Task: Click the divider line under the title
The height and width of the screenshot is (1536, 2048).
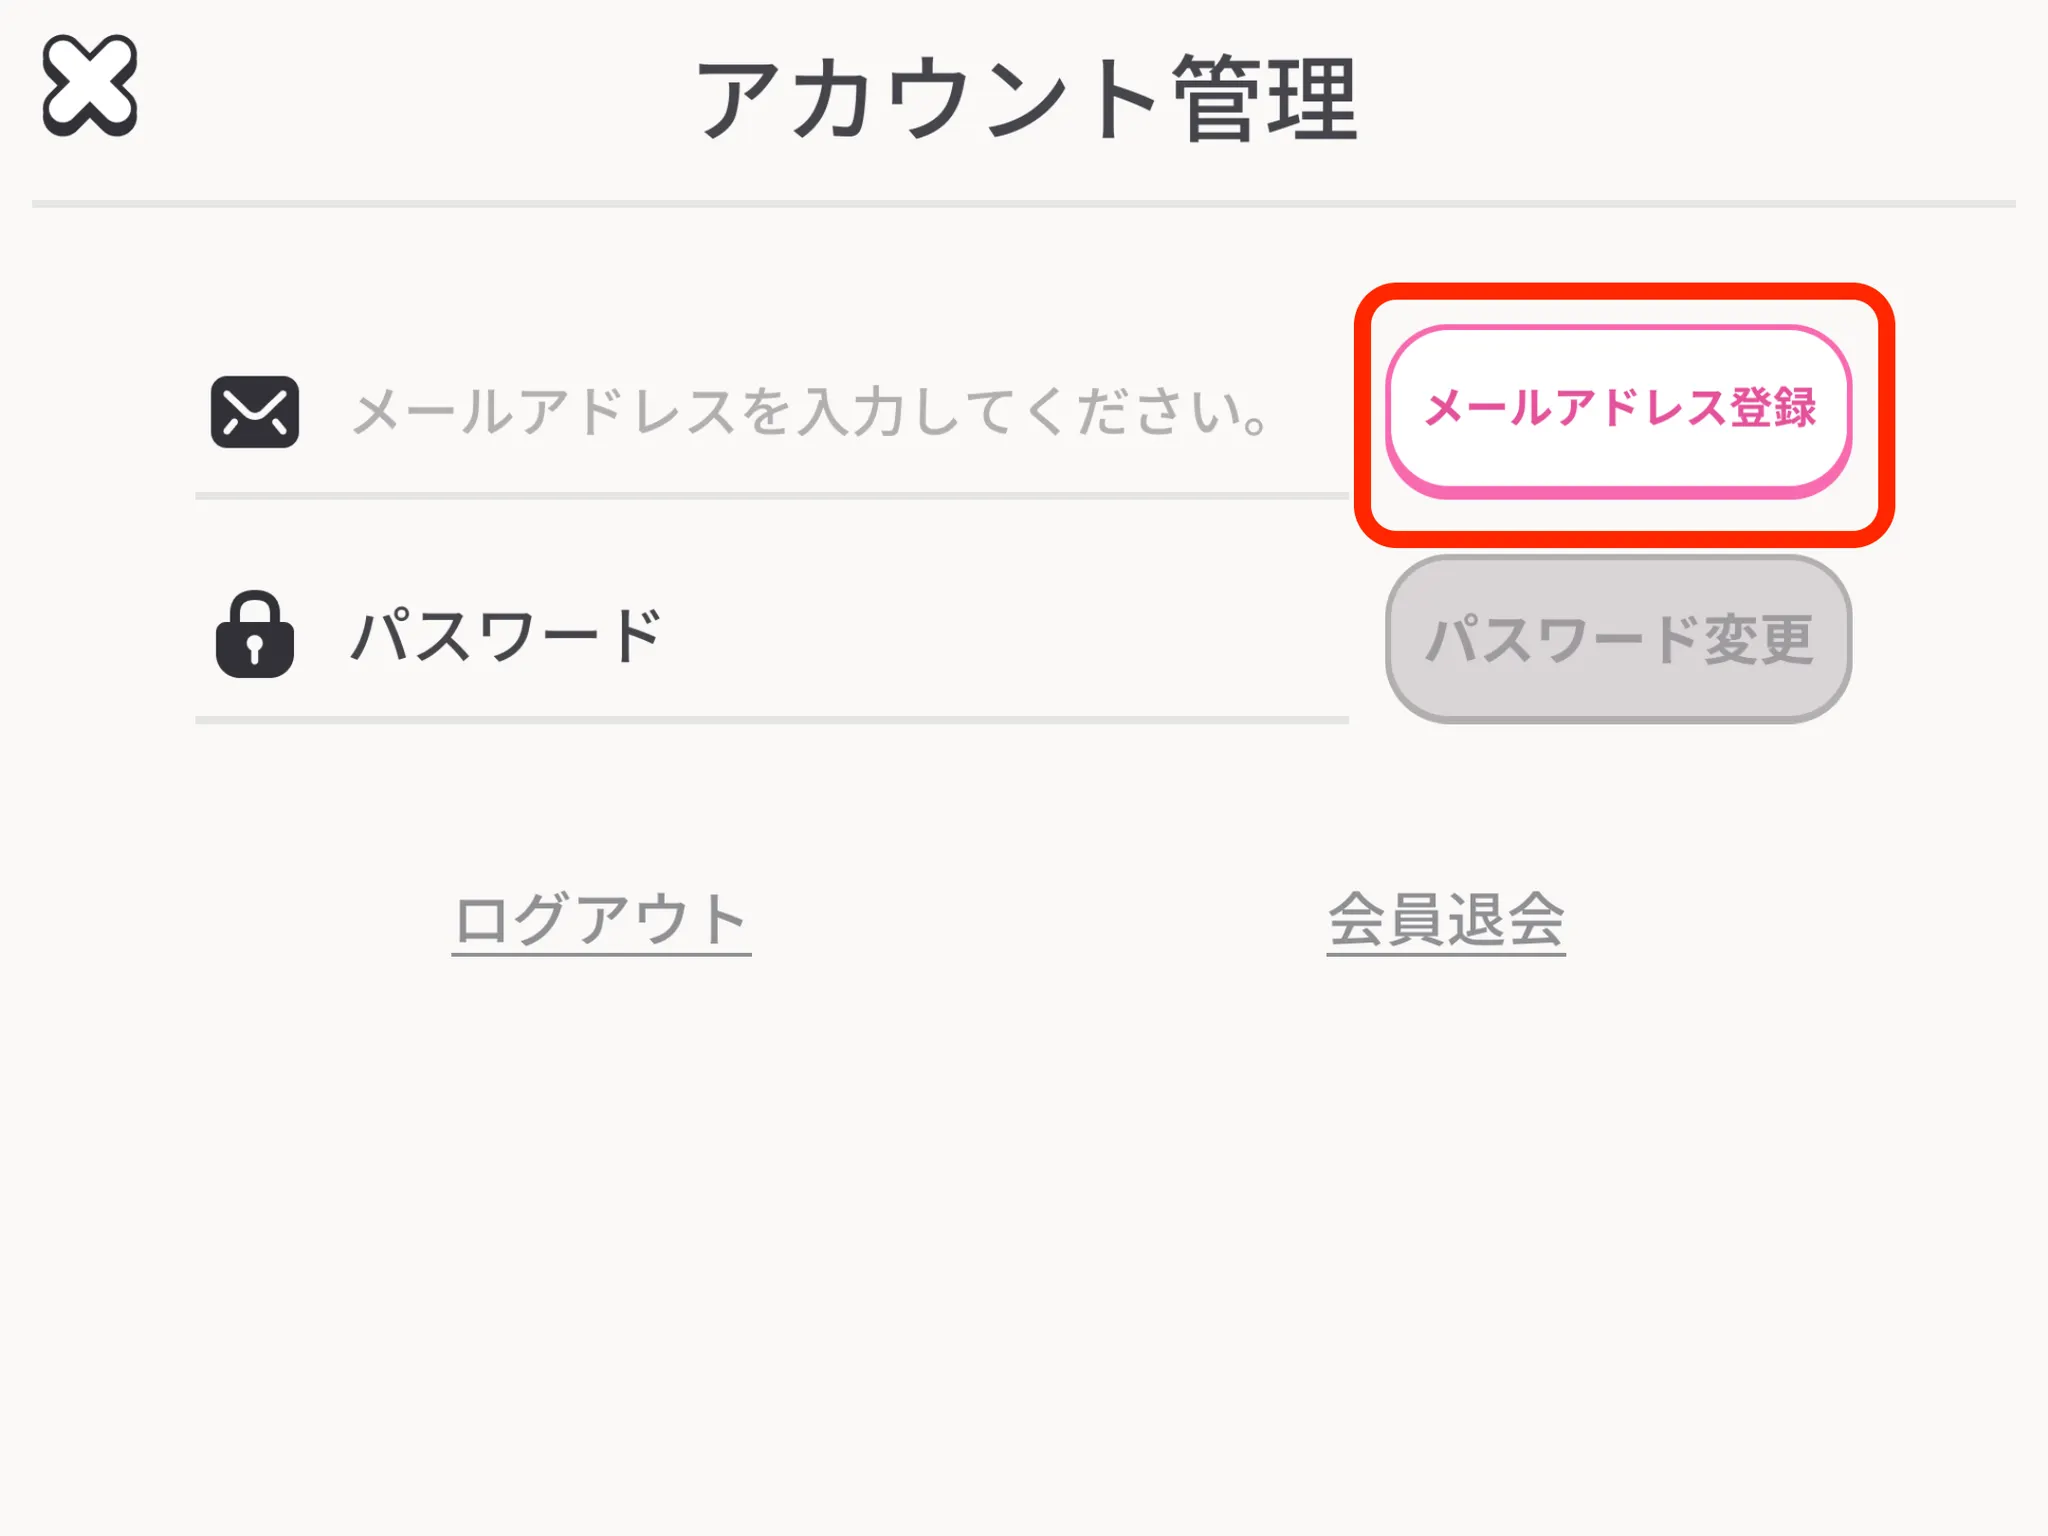Action: click(1024, 204)
